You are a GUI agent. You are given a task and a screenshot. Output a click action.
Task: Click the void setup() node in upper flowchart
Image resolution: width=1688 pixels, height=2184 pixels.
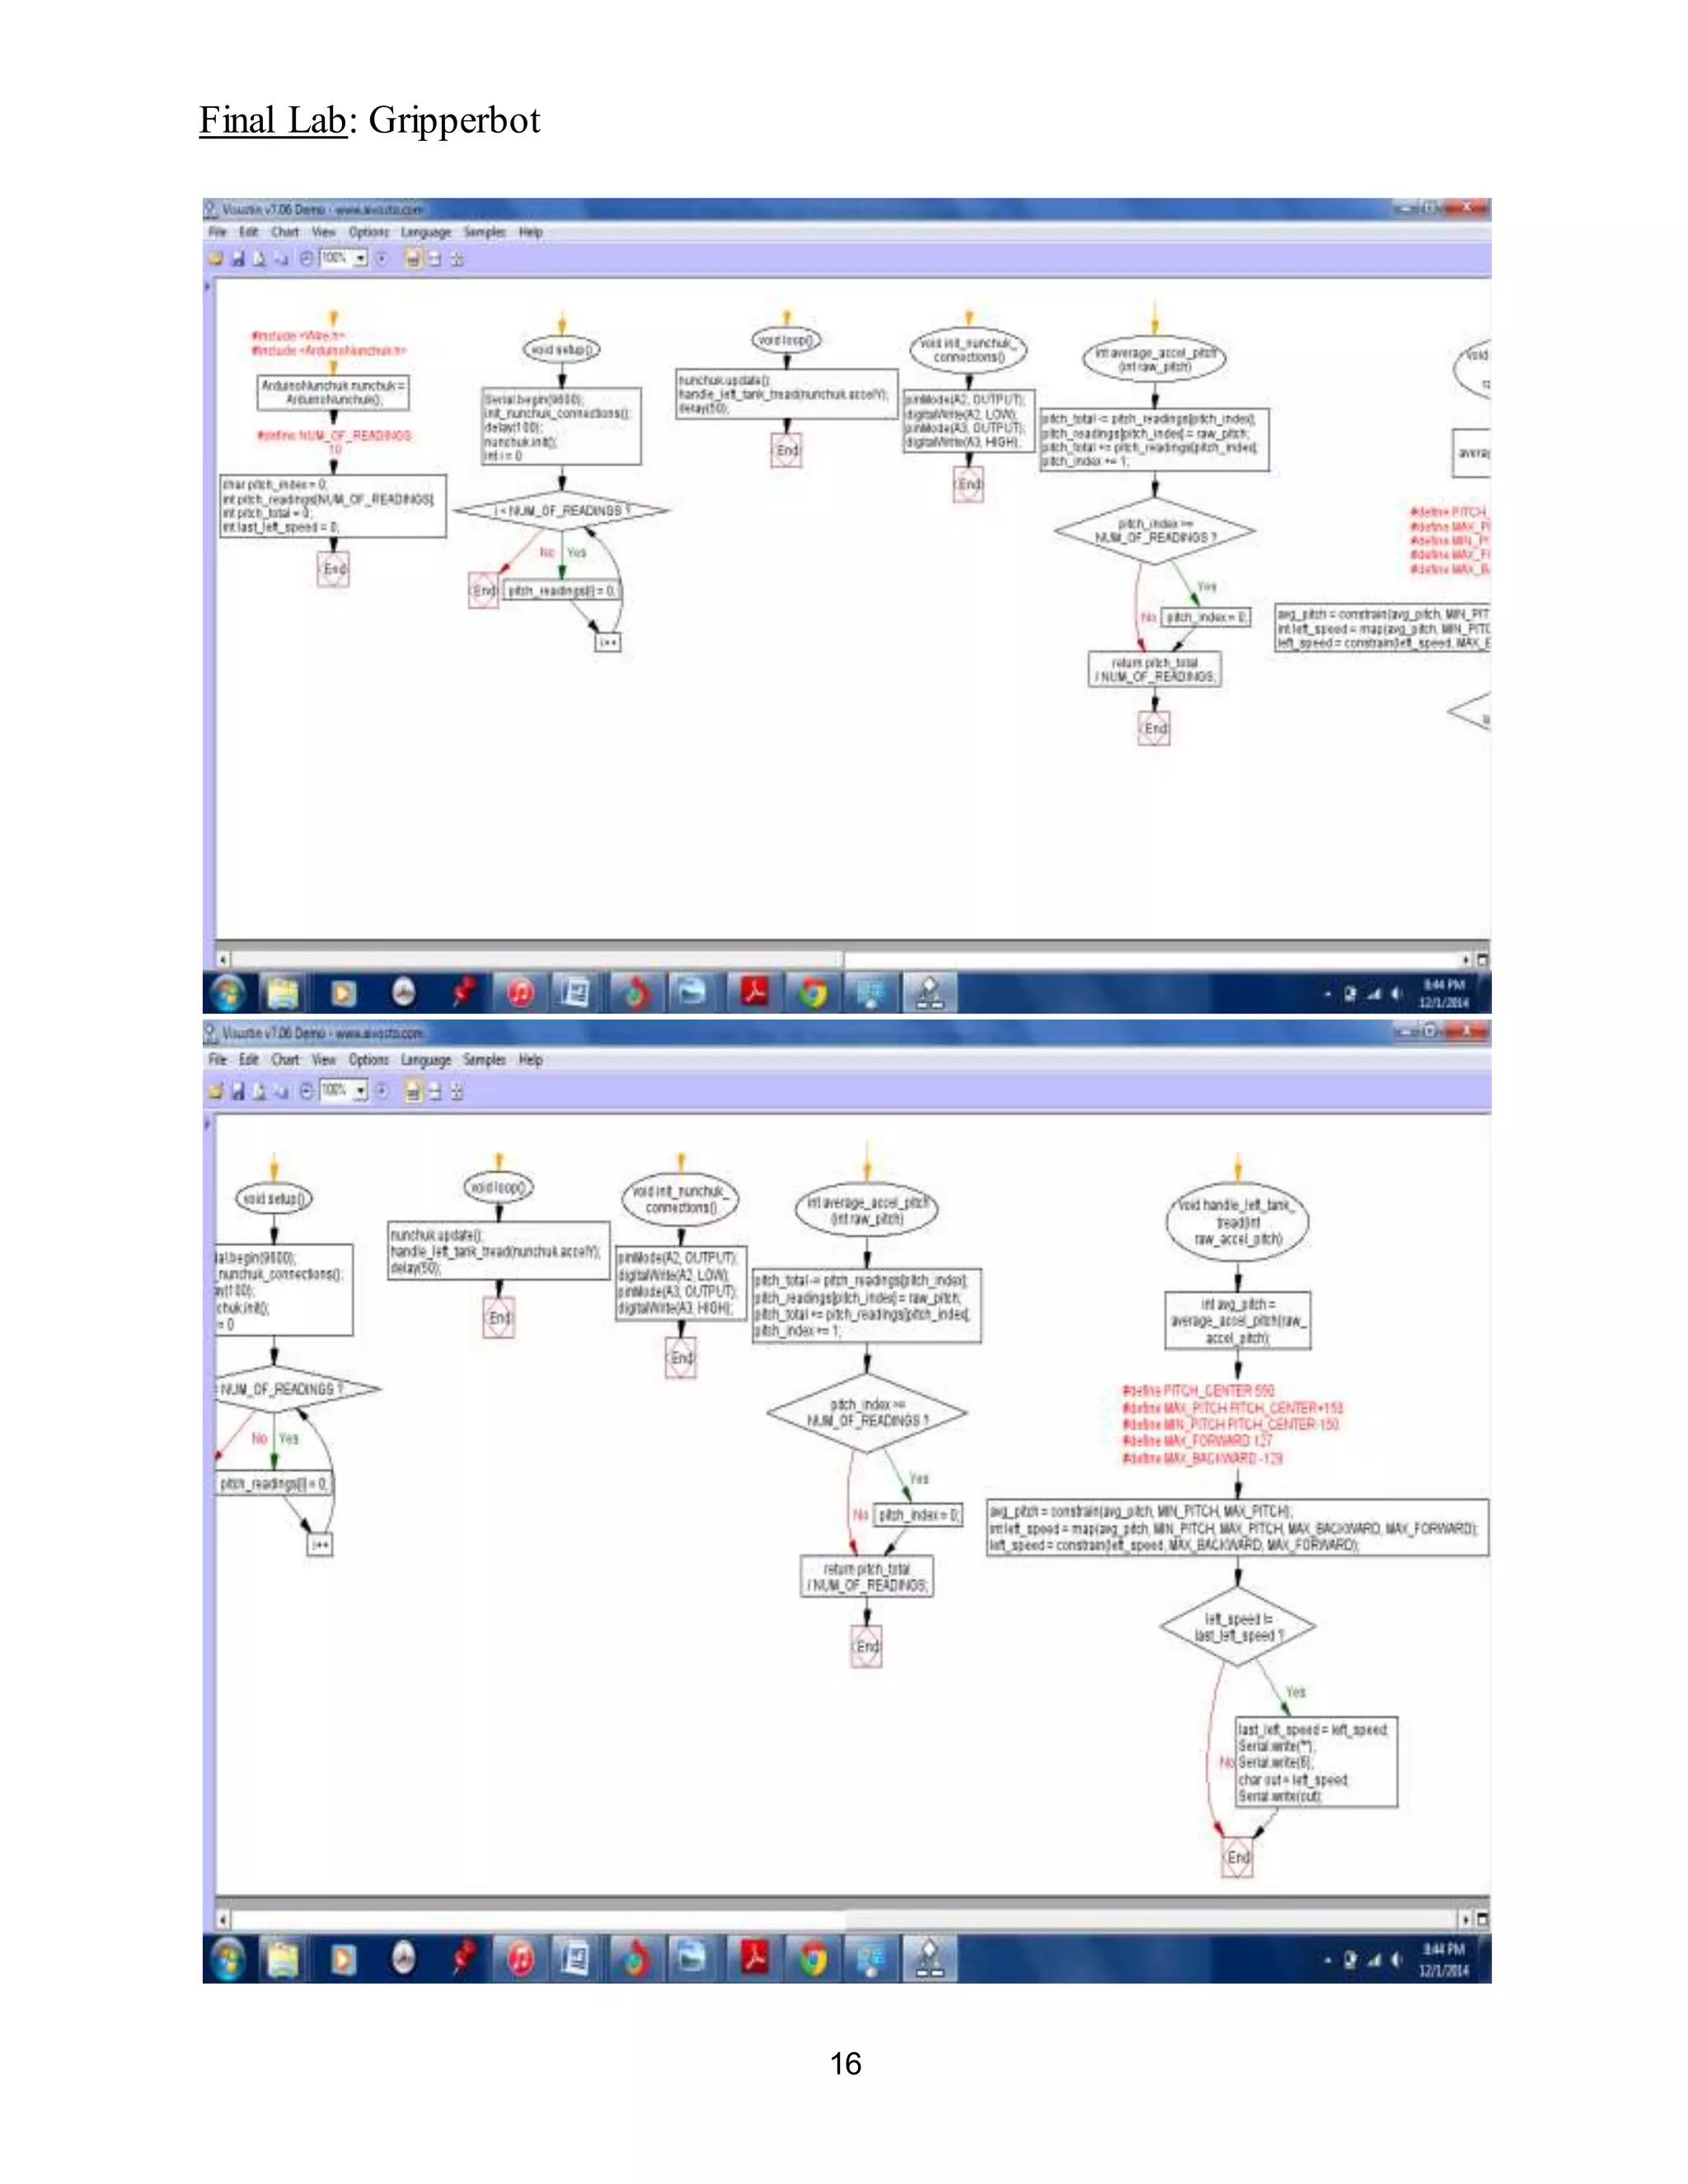tap(561, 350)
